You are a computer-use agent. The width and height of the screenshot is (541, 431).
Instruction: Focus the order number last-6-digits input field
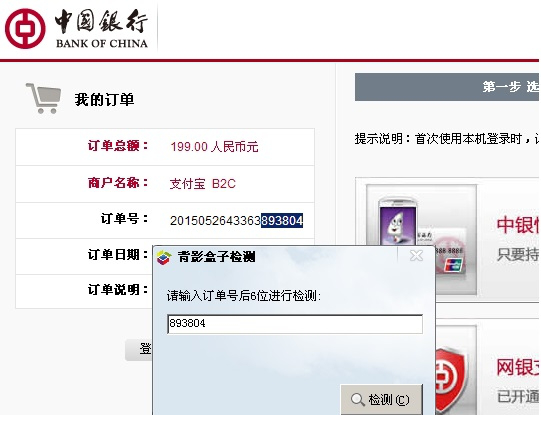[x=295, y=324]
